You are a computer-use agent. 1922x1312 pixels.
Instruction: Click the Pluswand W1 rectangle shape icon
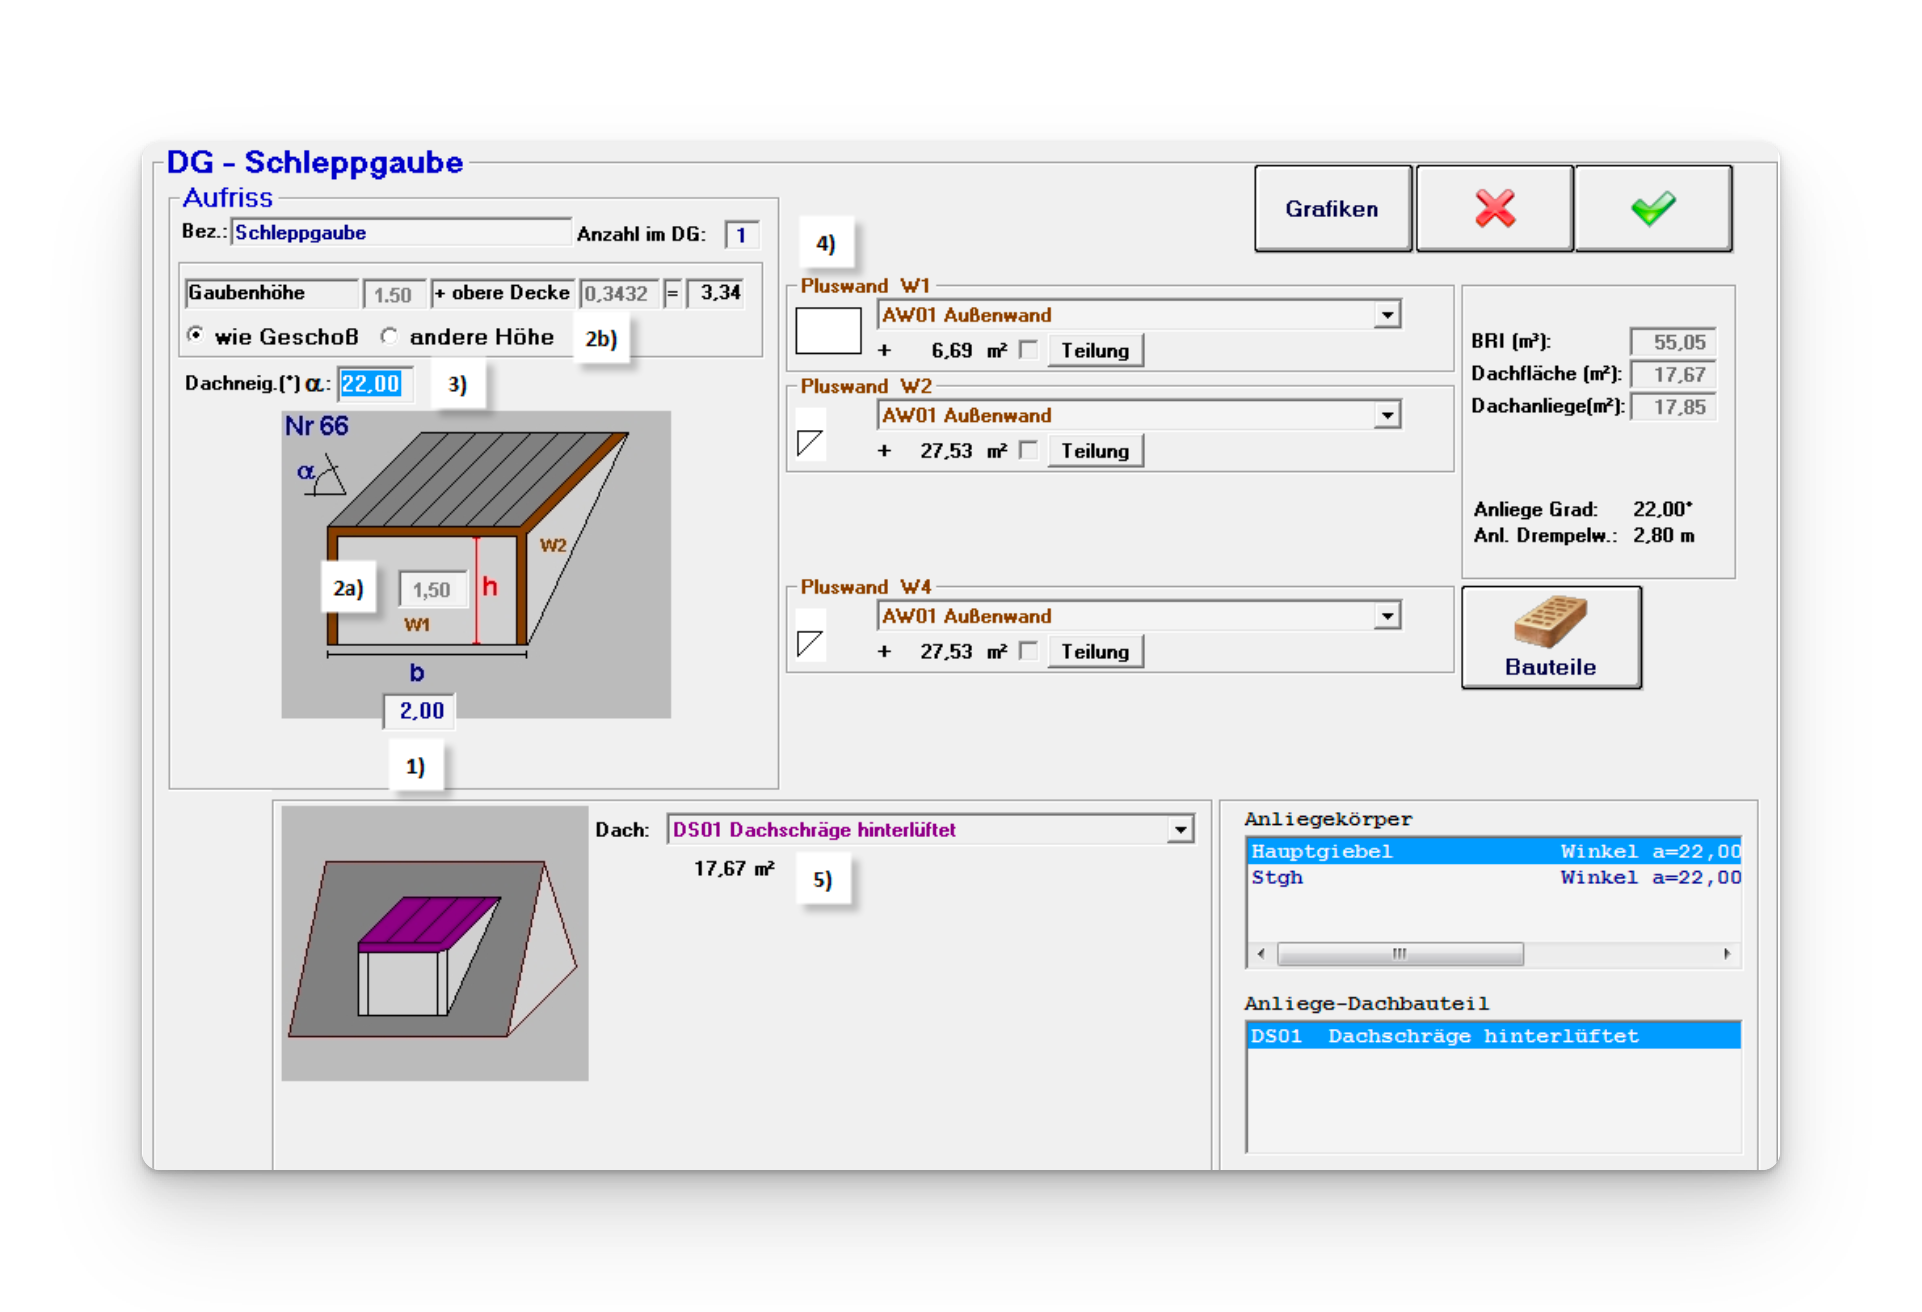(828, 330)
